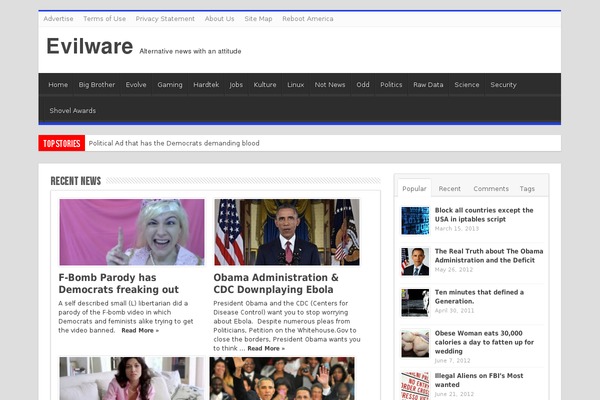Click the April 30, 2011 date
This screenshot has height=400, width=600.
point(454,310)
